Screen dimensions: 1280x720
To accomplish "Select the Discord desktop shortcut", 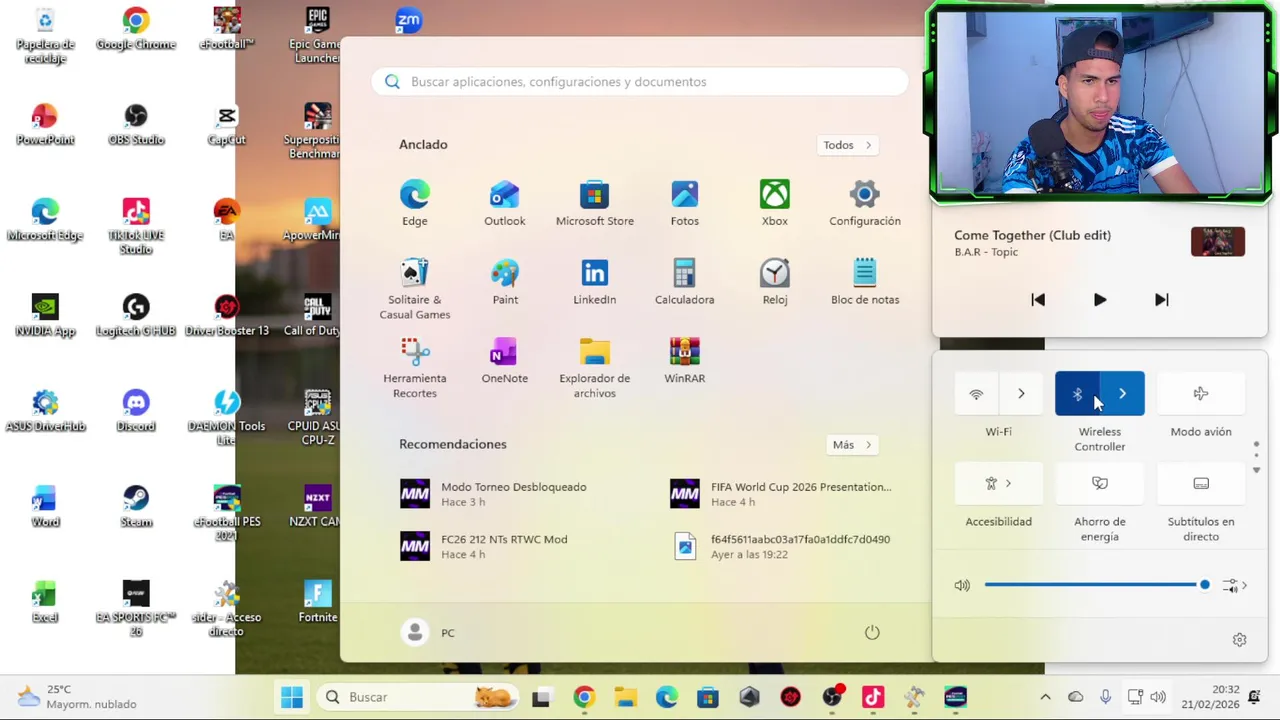I will tap(136, 411).
